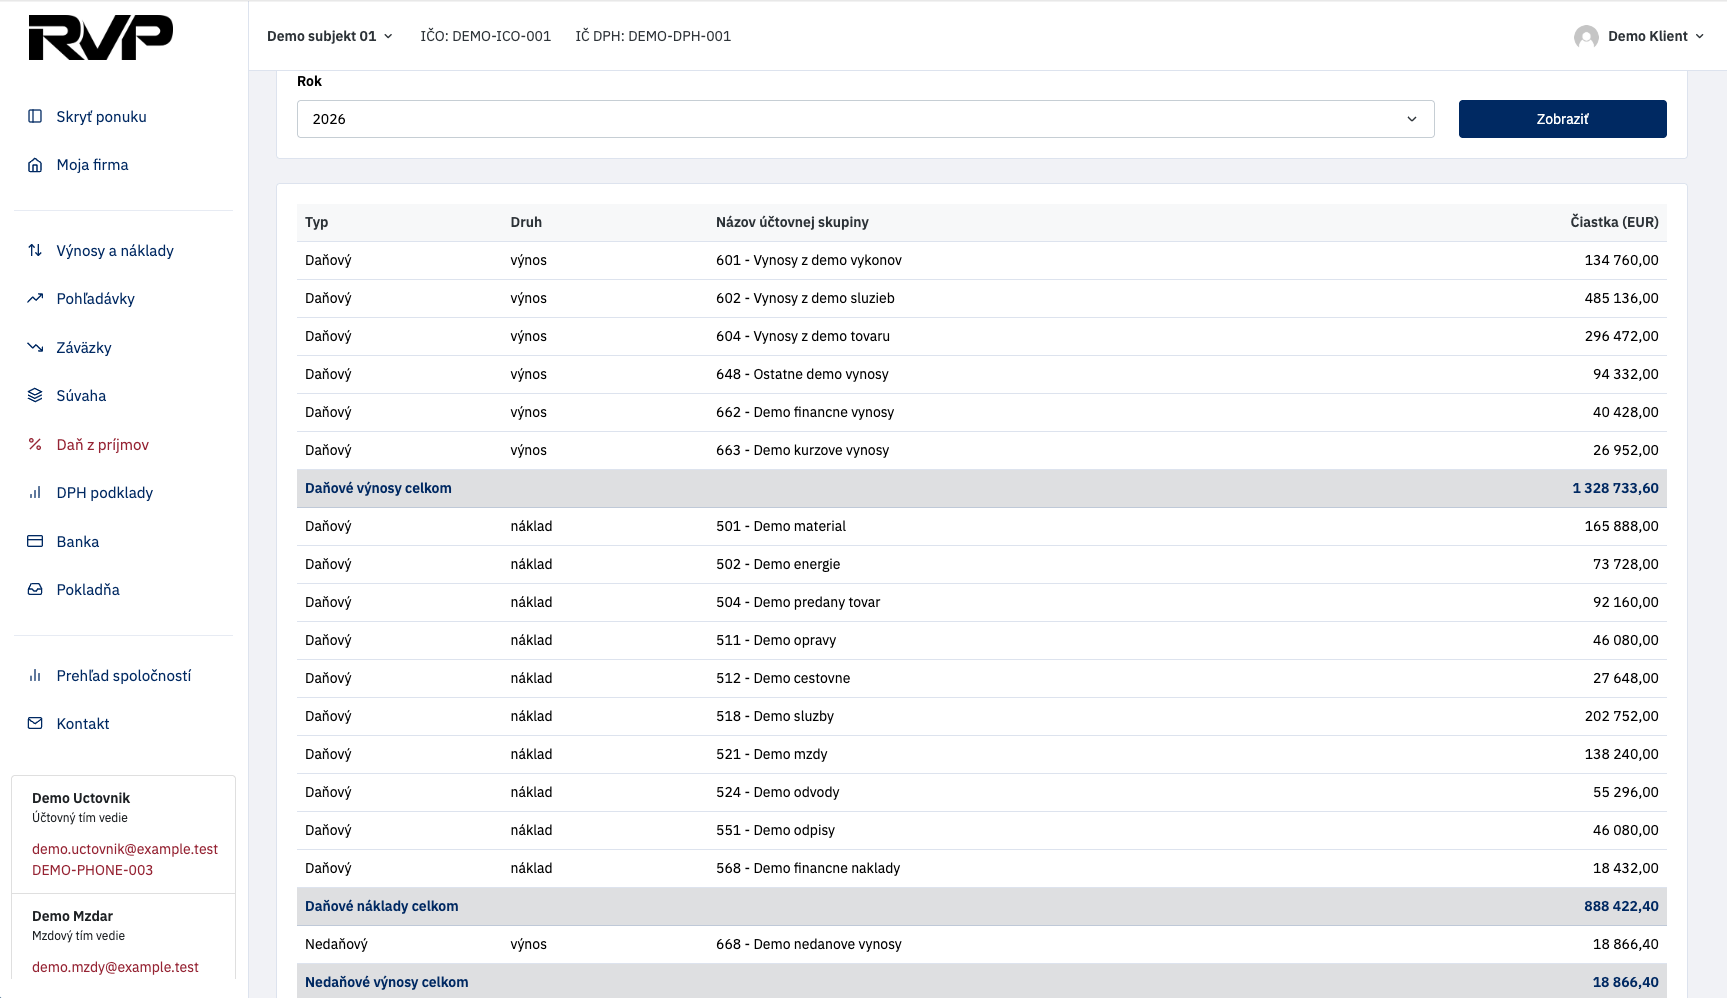
Task: Click row 662 - Demo financne vynosy
Action: [x=982, y=412]
